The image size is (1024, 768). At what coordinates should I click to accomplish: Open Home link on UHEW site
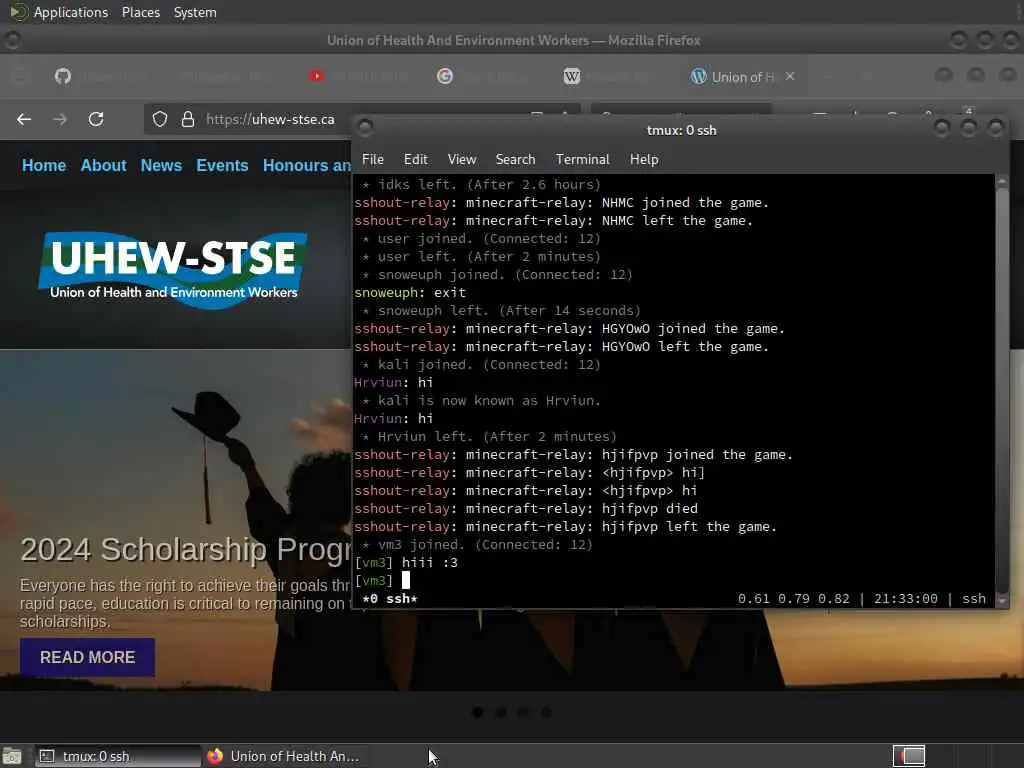44,165
